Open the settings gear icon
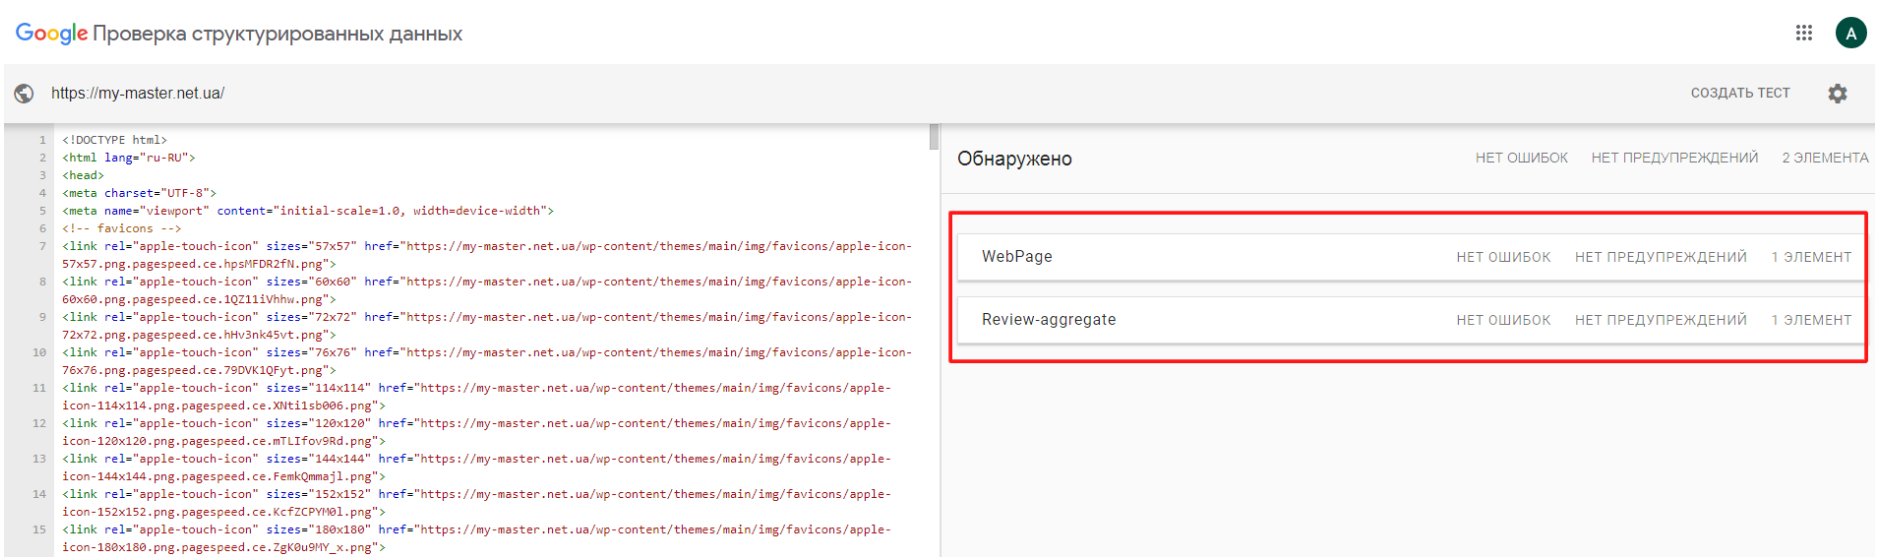Screen dimensions: 1882x558 pos(1837,93)
